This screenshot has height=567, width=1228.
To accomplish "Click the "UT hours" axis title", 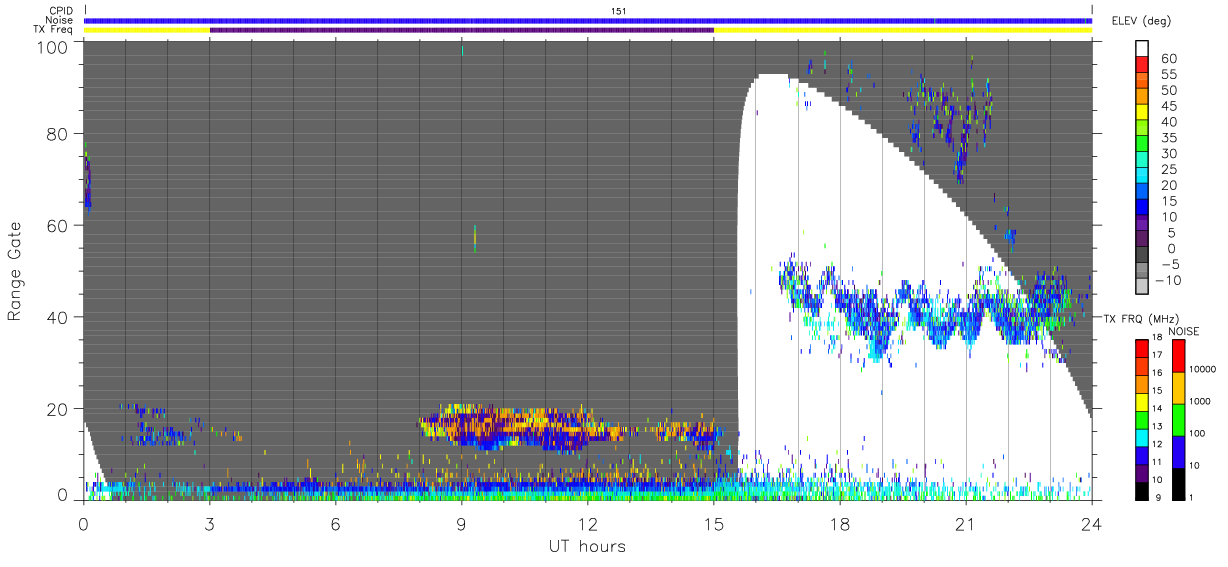I will (587, 547).
